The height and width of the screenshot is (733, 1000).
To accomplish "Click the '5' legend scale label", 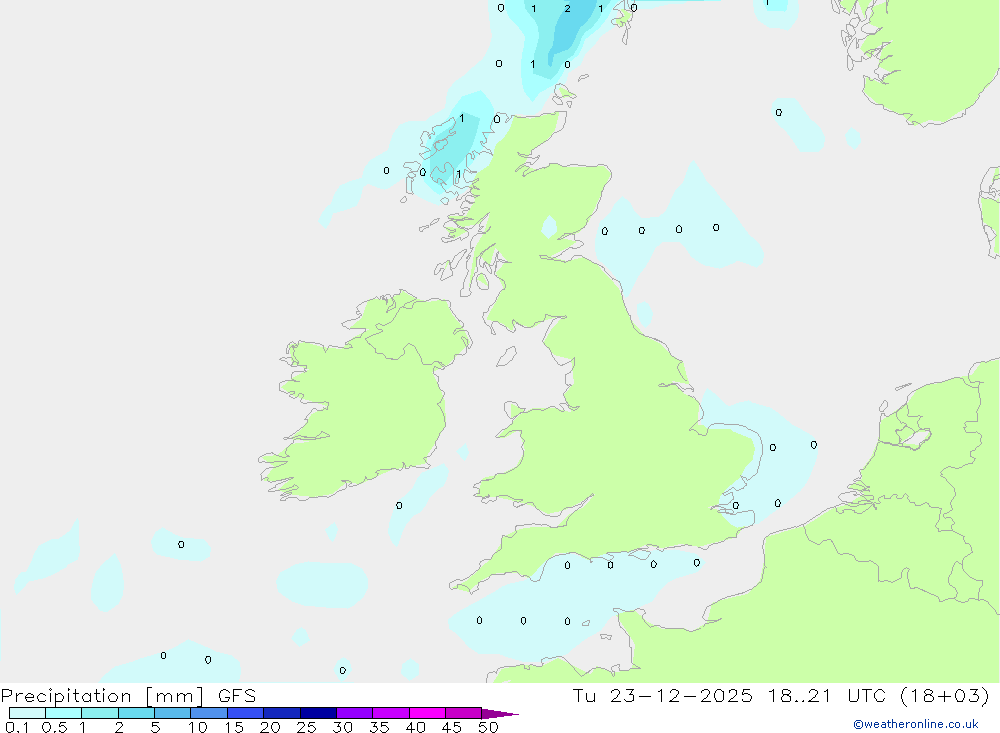I will point(155,727).
